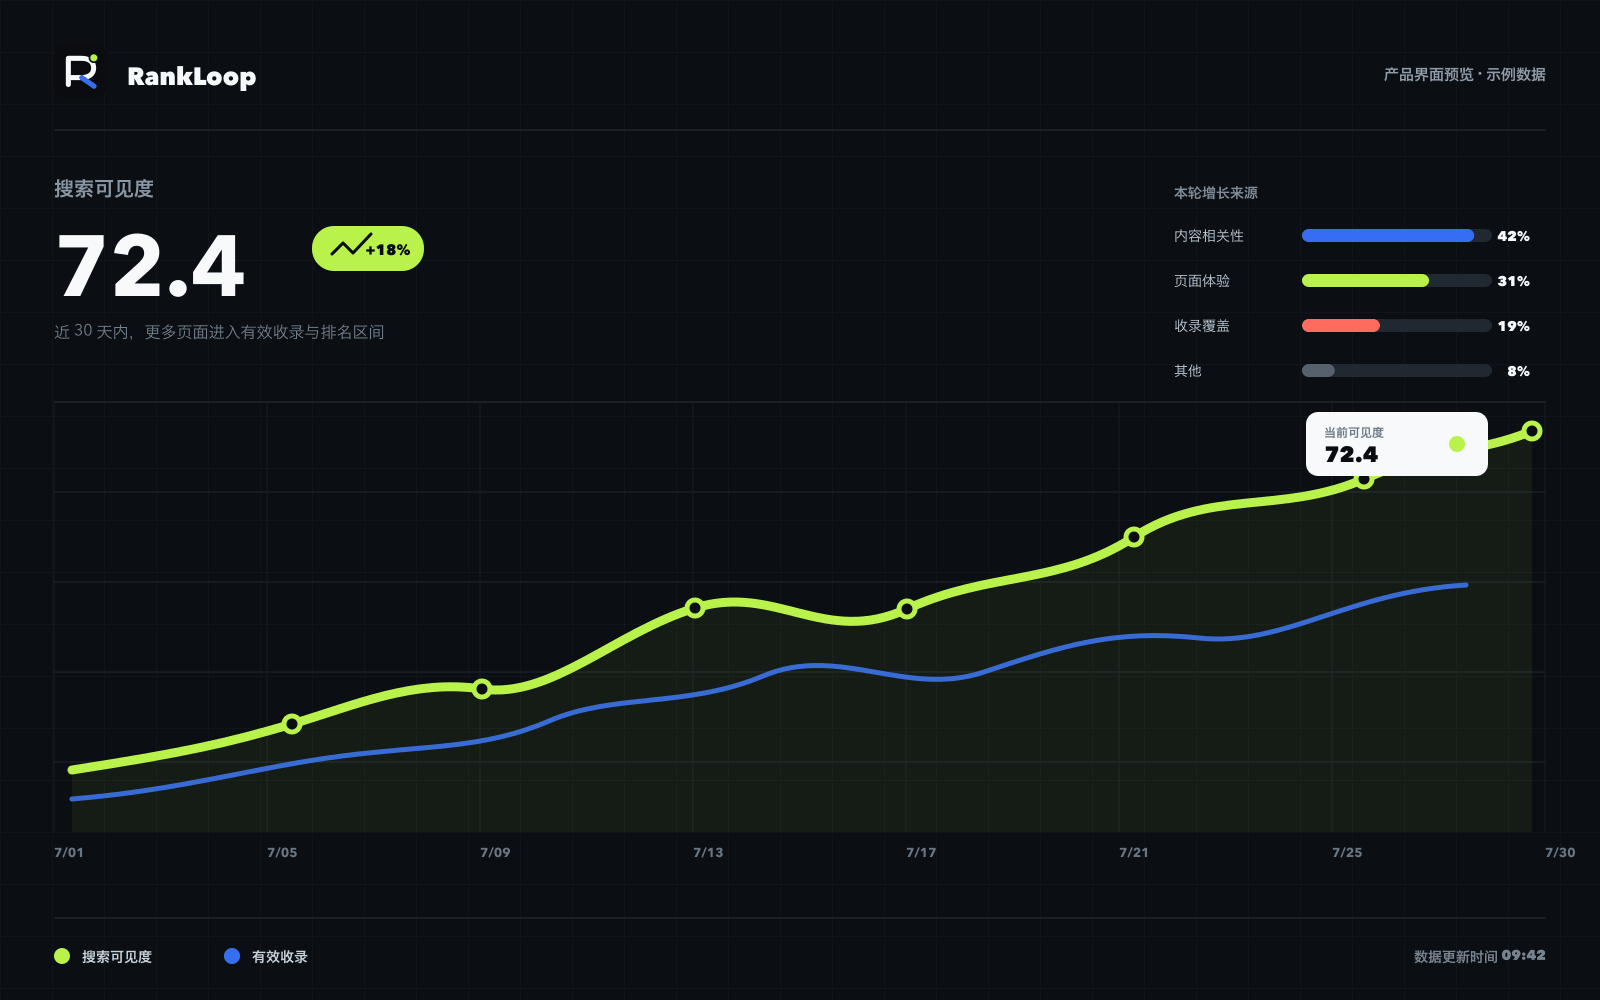Click the 页面体验 label

[1202, 281]
